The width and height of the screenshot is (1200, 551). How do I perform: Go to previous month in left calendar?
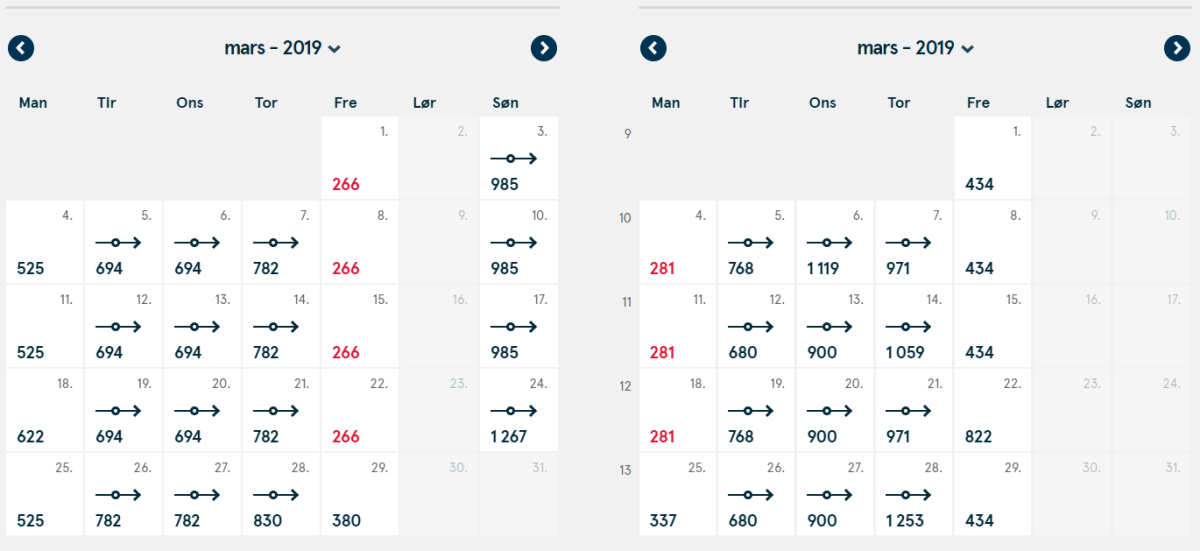click(x=21, y=48)
